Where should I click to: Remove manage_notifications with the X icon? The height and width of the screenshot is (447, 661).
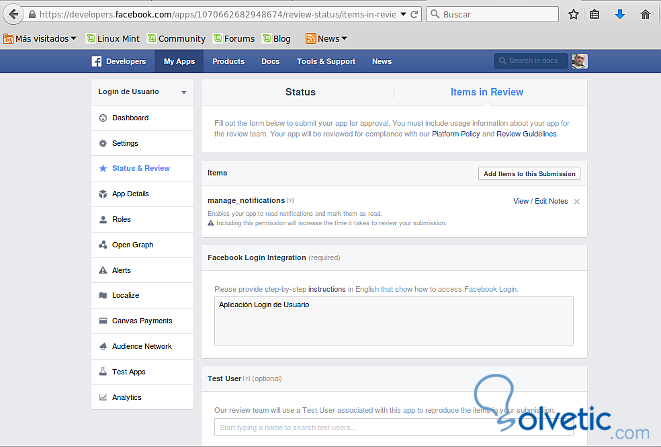577,202
